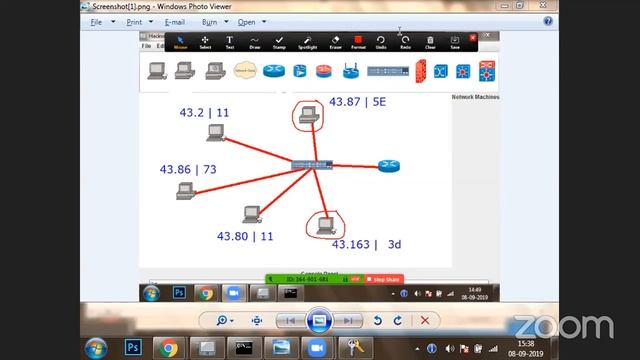The height and width of the screenshot is (360, 640).
Task: Click the circled computer labeled 43.87 | 5E
Action: point(309,115)
